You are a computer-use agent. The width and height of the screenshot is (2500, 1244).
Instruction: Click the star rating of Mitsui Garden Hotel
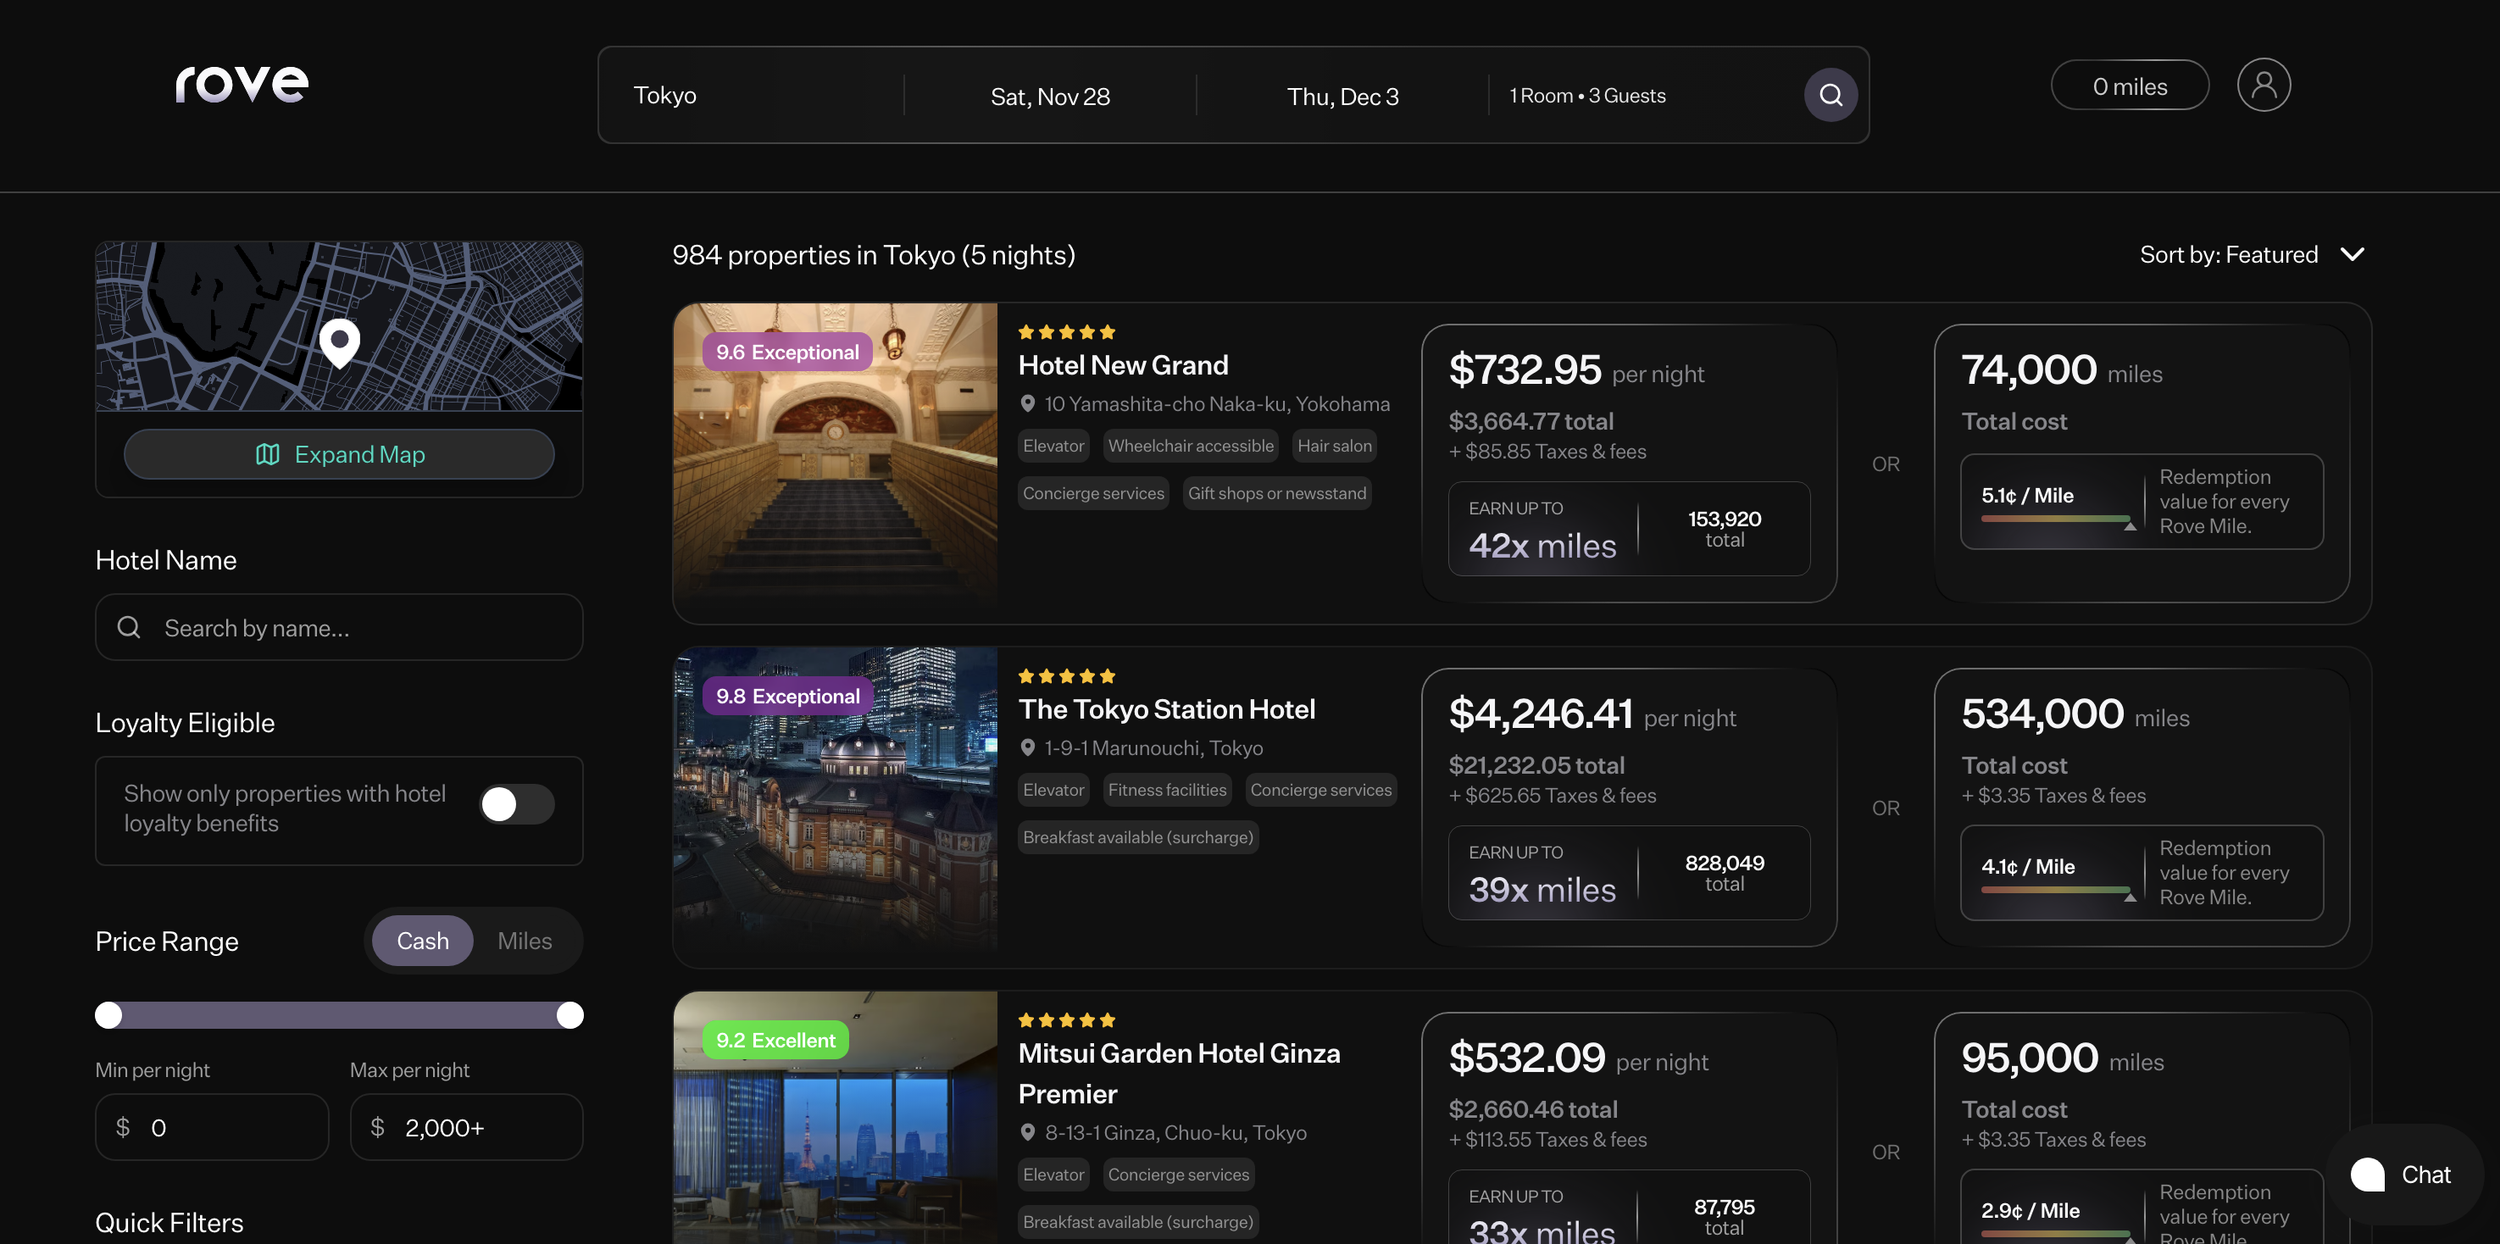click(1066, 1020)
